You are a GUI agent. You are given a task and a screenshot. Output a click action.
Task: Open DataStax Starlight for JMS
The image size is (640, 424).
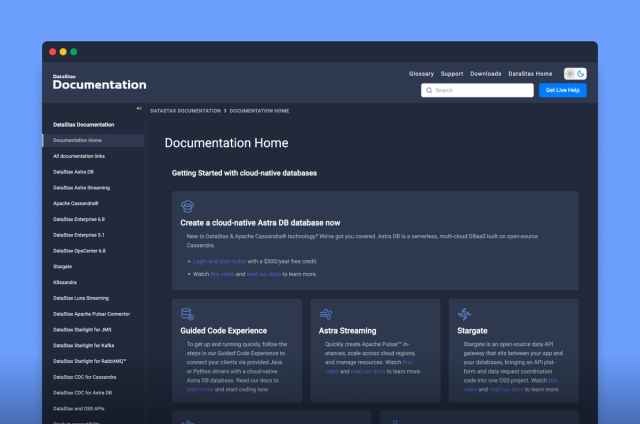click(x=82, y=330)
